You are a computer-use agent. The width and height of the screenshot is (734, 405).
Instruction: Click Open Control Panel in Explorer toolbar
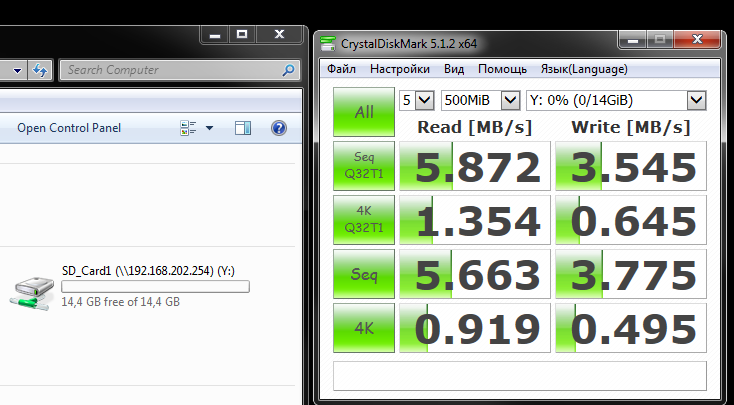coord(69,128)
